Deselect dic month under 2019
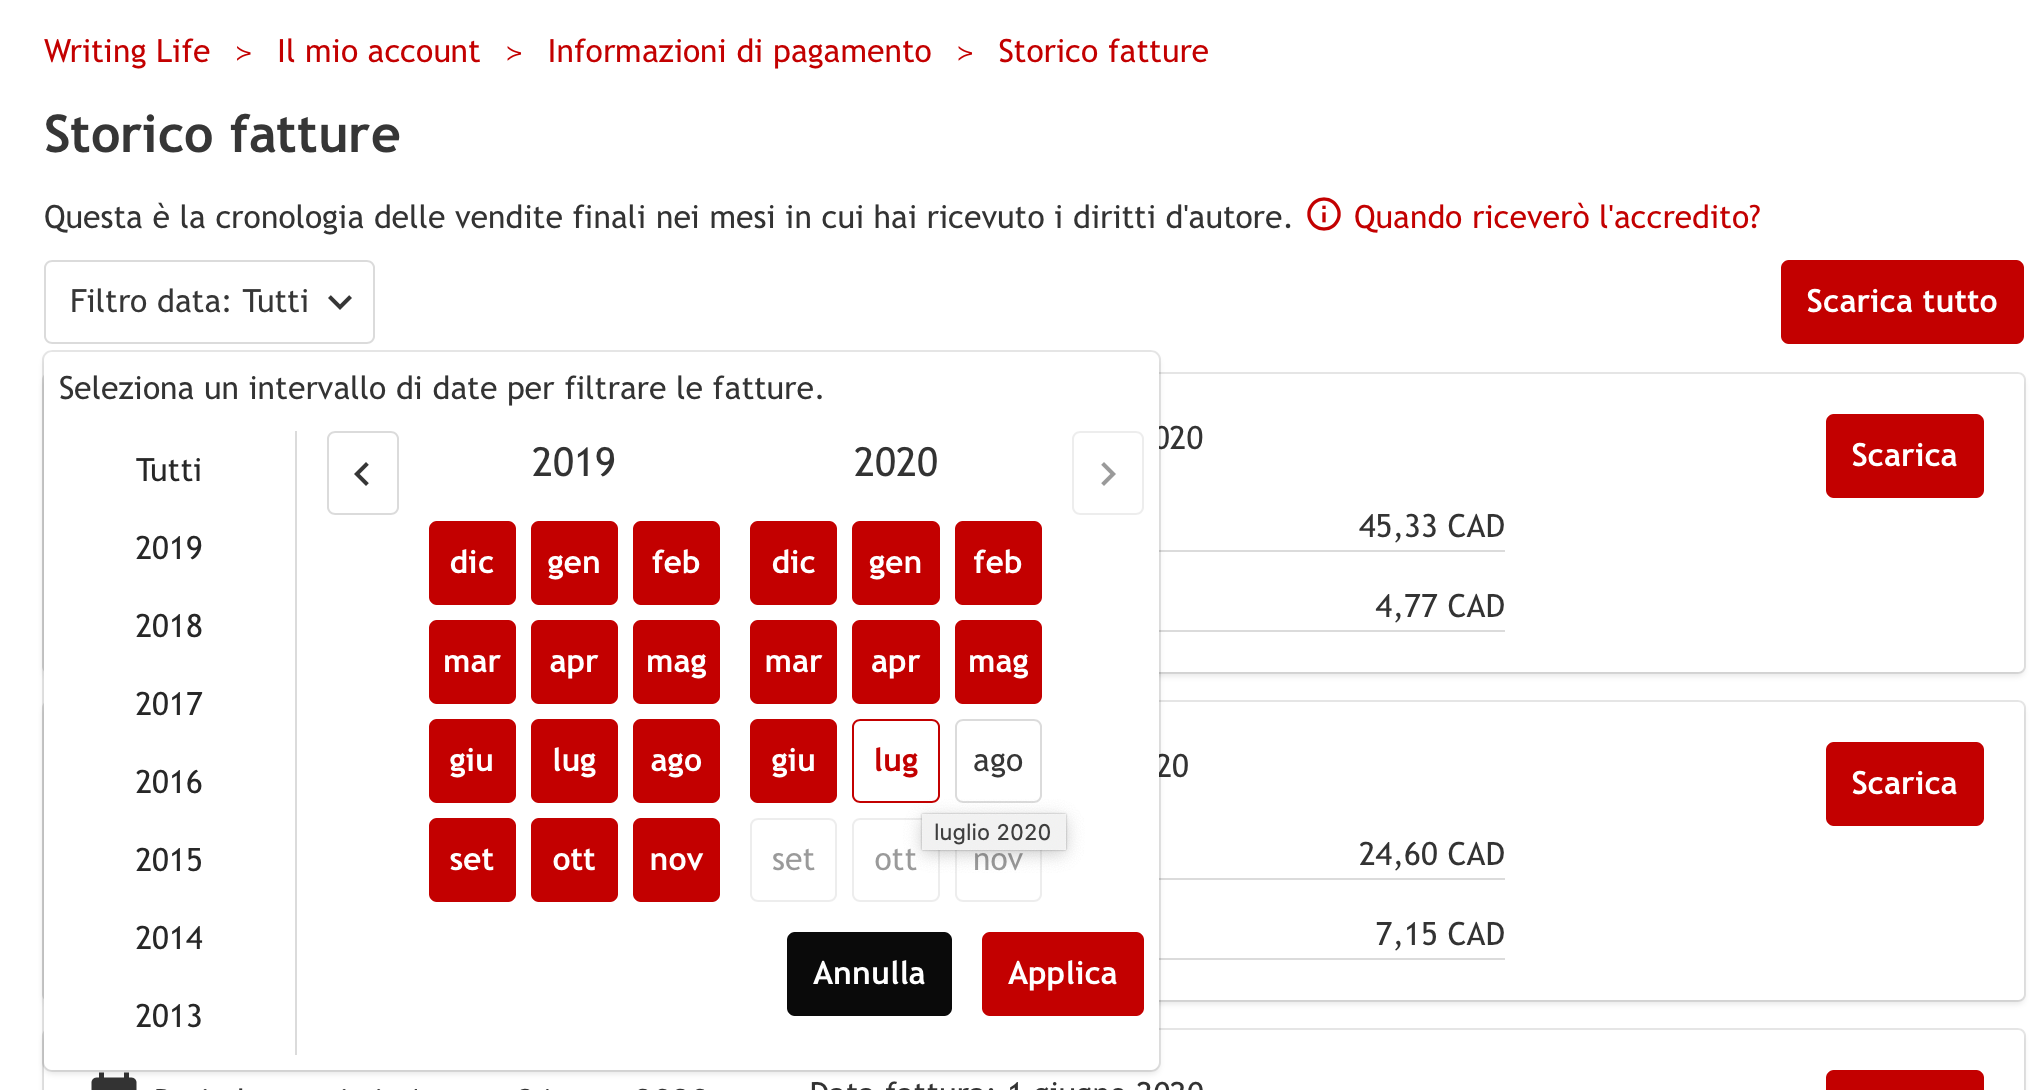Viewport: 2034px width, 1090px height. click(x=471, y=563)
